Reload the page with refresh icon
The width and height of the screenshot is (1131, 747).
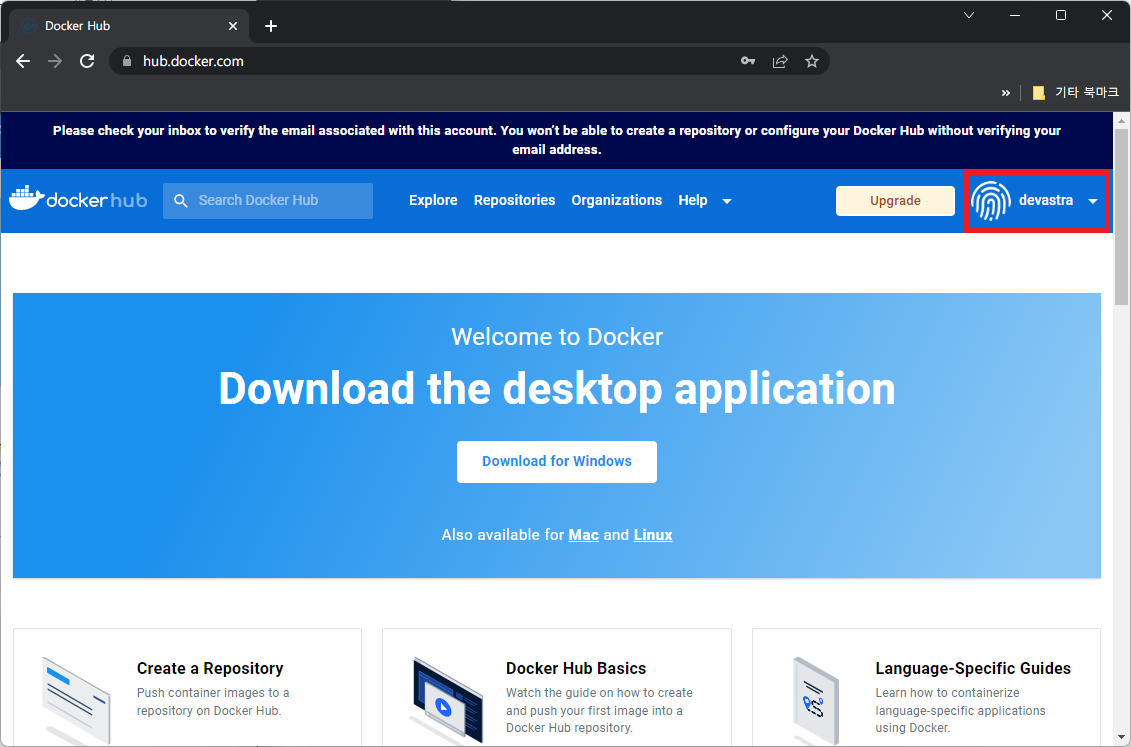pos(87,61)
